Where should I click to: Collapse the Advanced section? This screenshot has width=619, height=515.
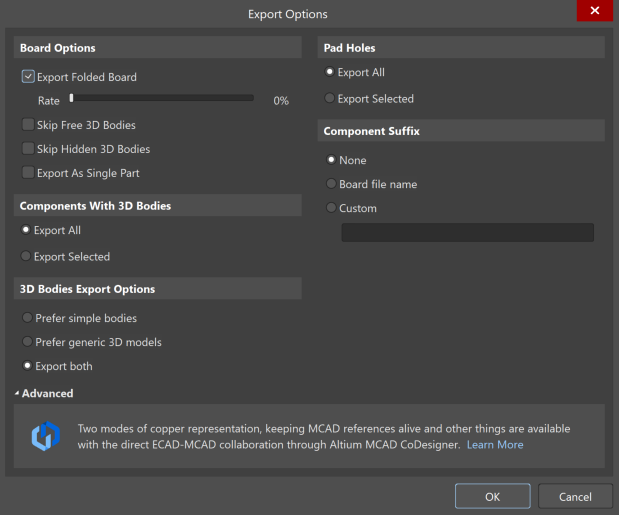coord(17,393)
